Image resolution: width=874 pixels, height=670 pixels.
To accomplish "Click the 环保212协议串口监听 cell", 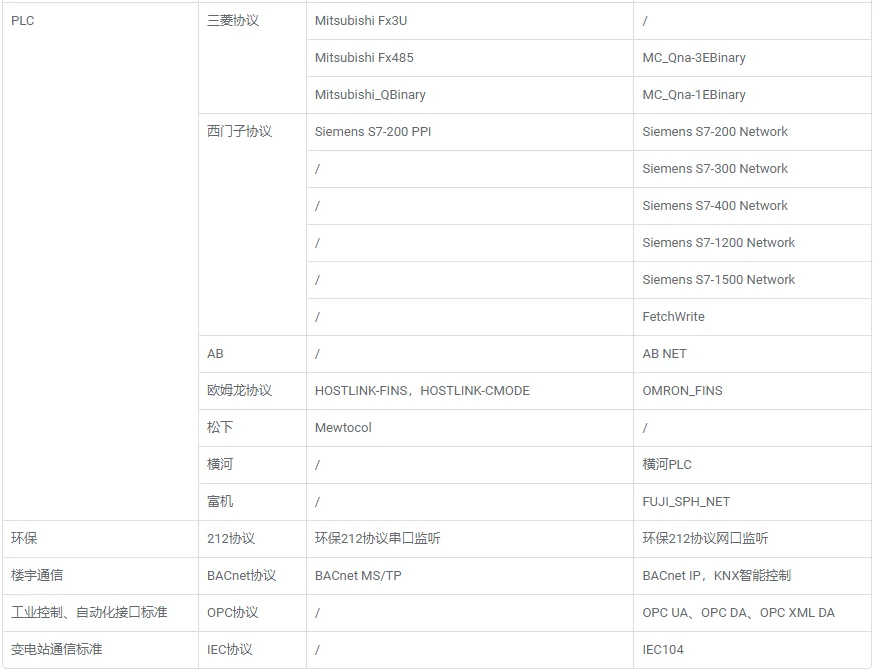I will (470, 538).
